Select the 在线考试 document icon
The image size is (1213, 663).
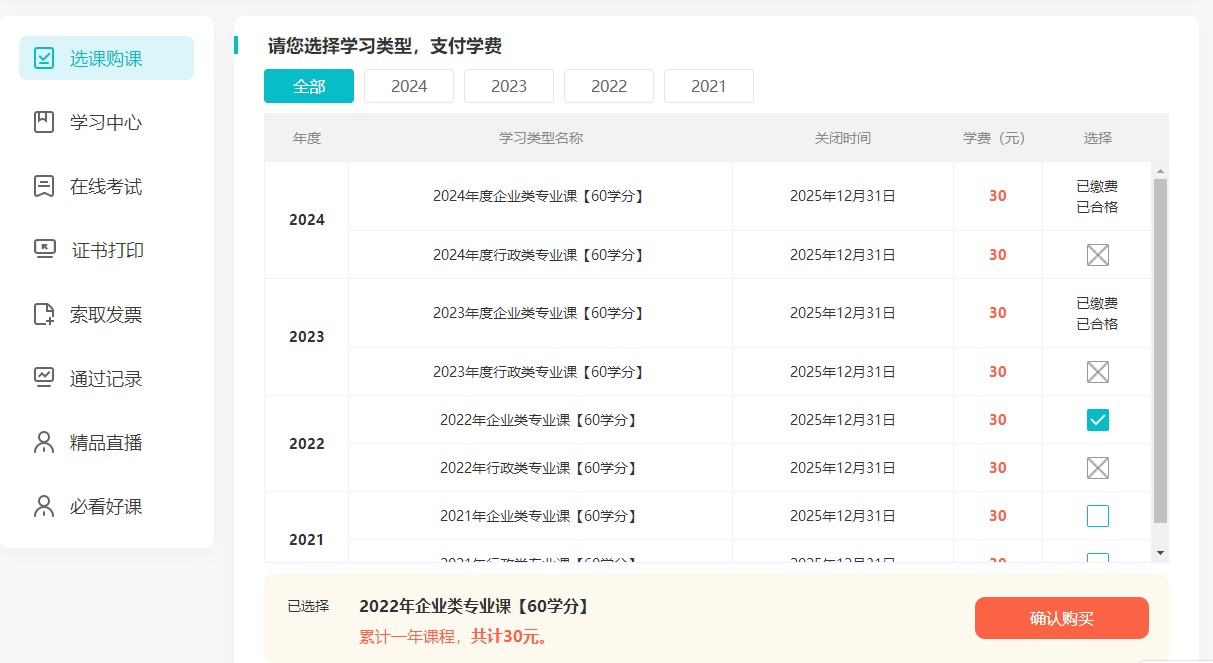pos(42,186)
